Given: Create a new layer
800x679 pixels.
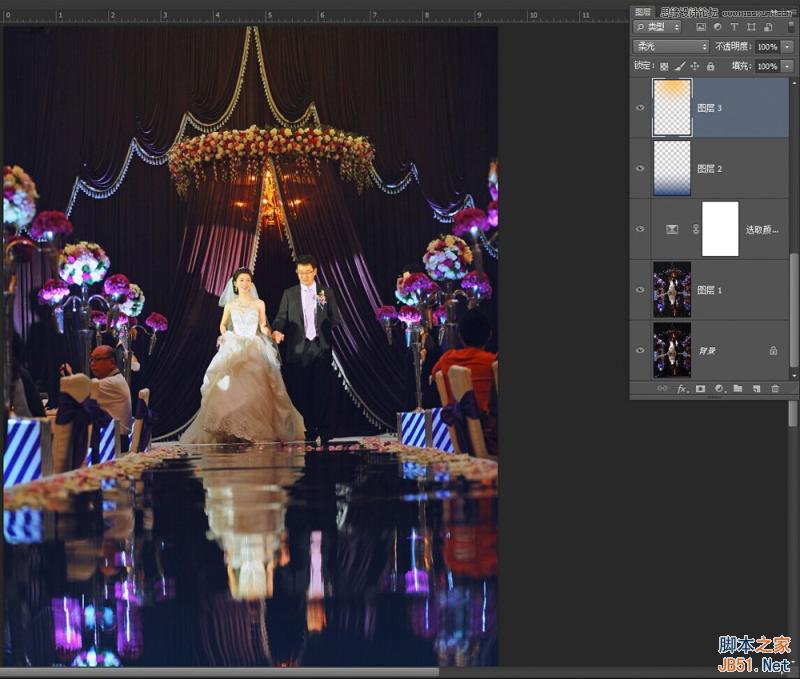Looking at the screenshot, I should tap(756, 389).
